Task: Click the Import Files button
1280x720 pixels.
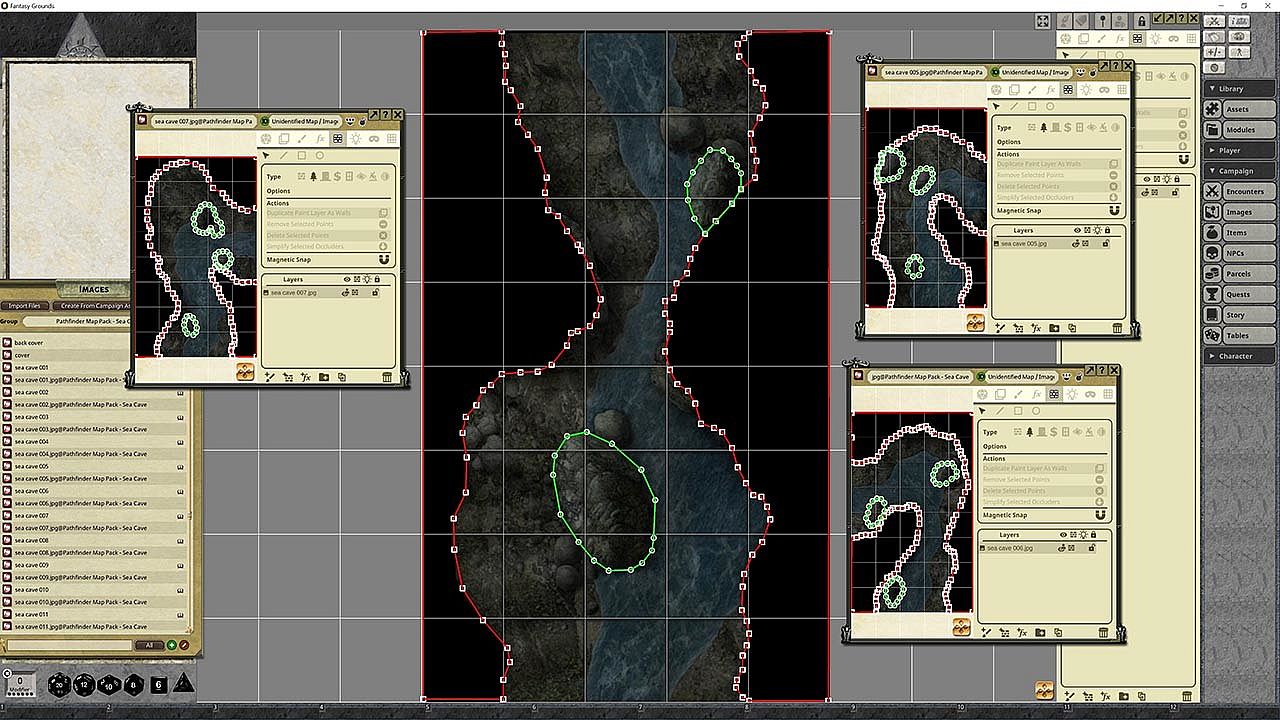Action: 24,306
